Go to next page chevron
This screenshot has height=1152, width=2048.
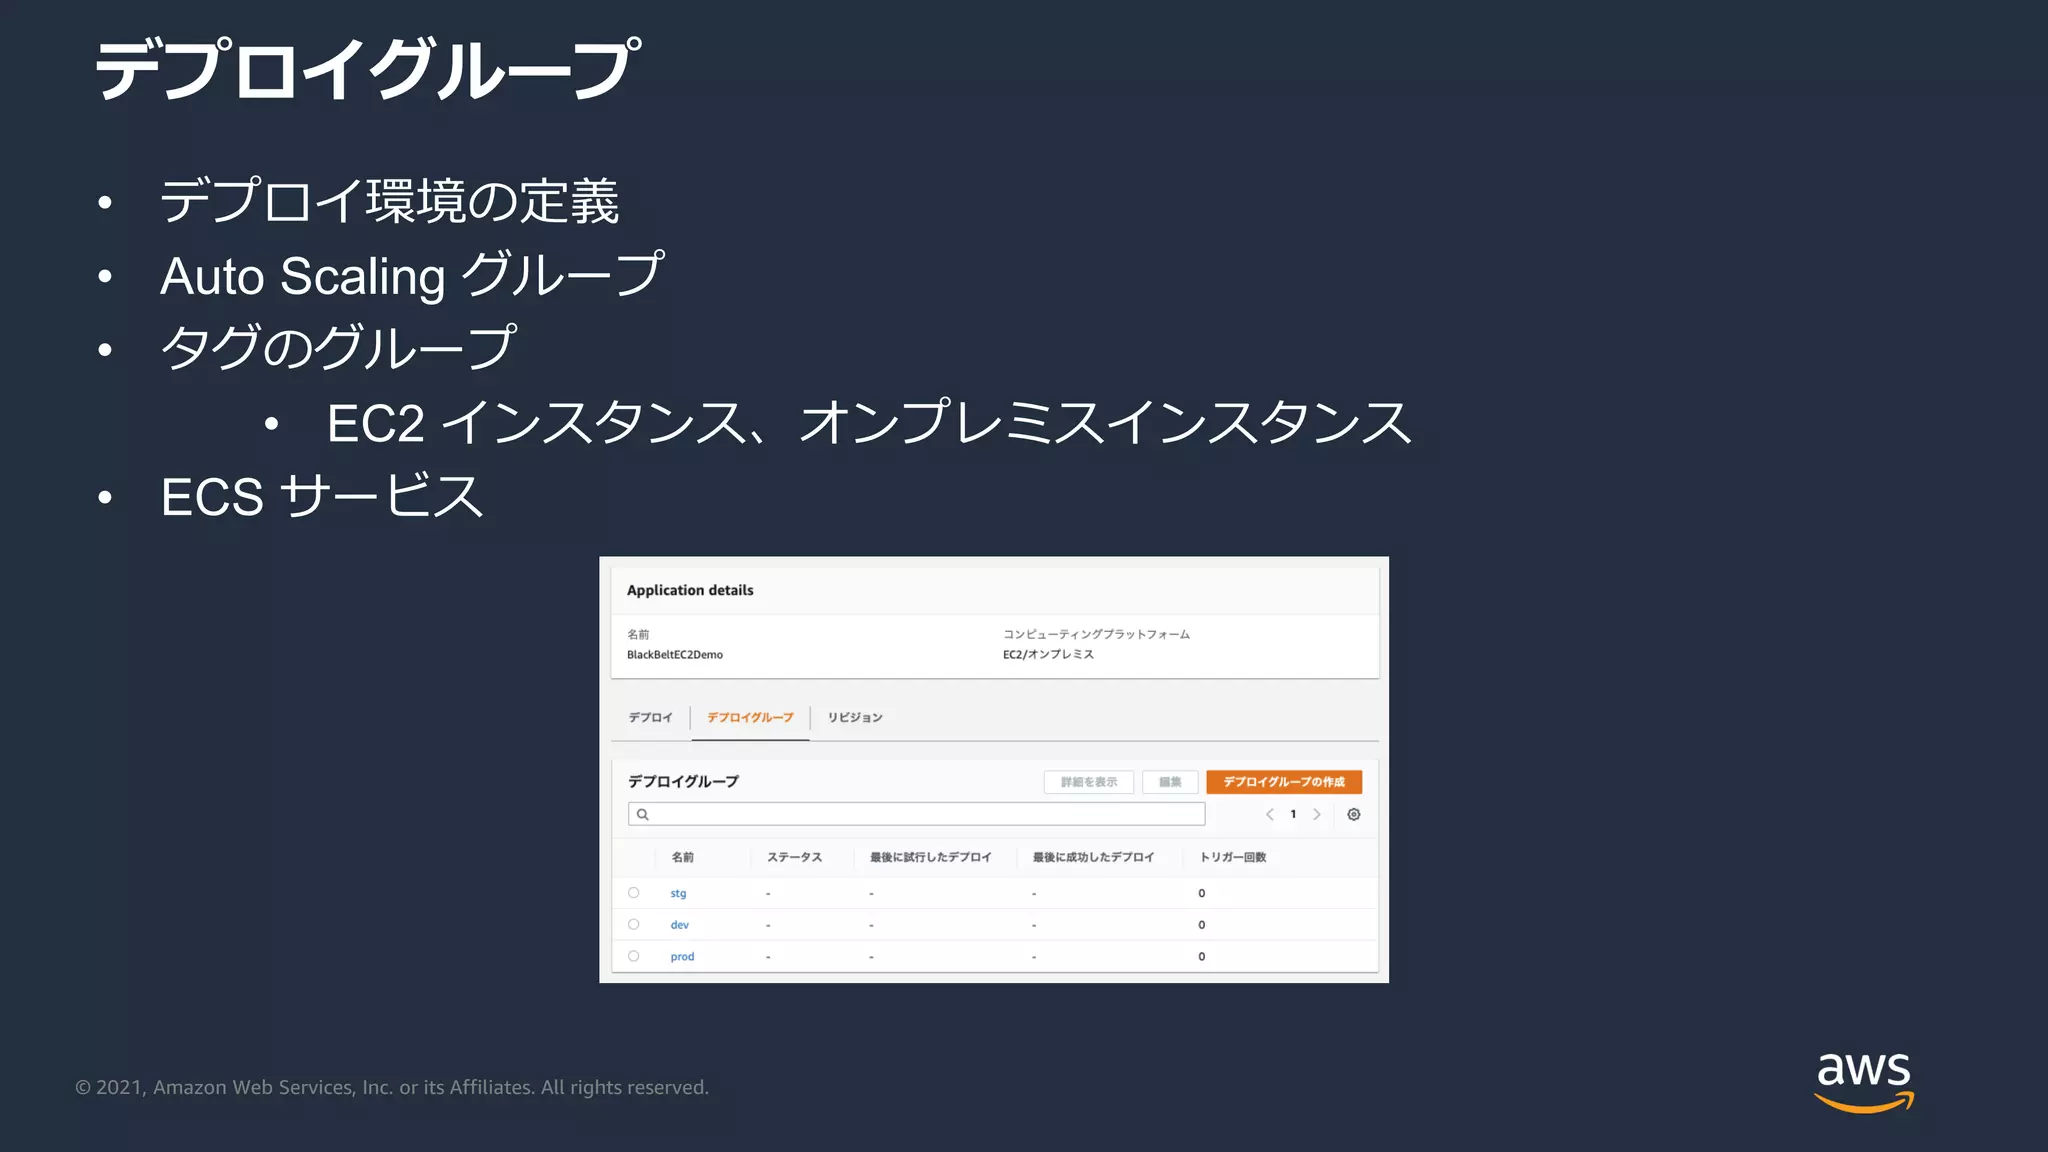click(1317, 814)
